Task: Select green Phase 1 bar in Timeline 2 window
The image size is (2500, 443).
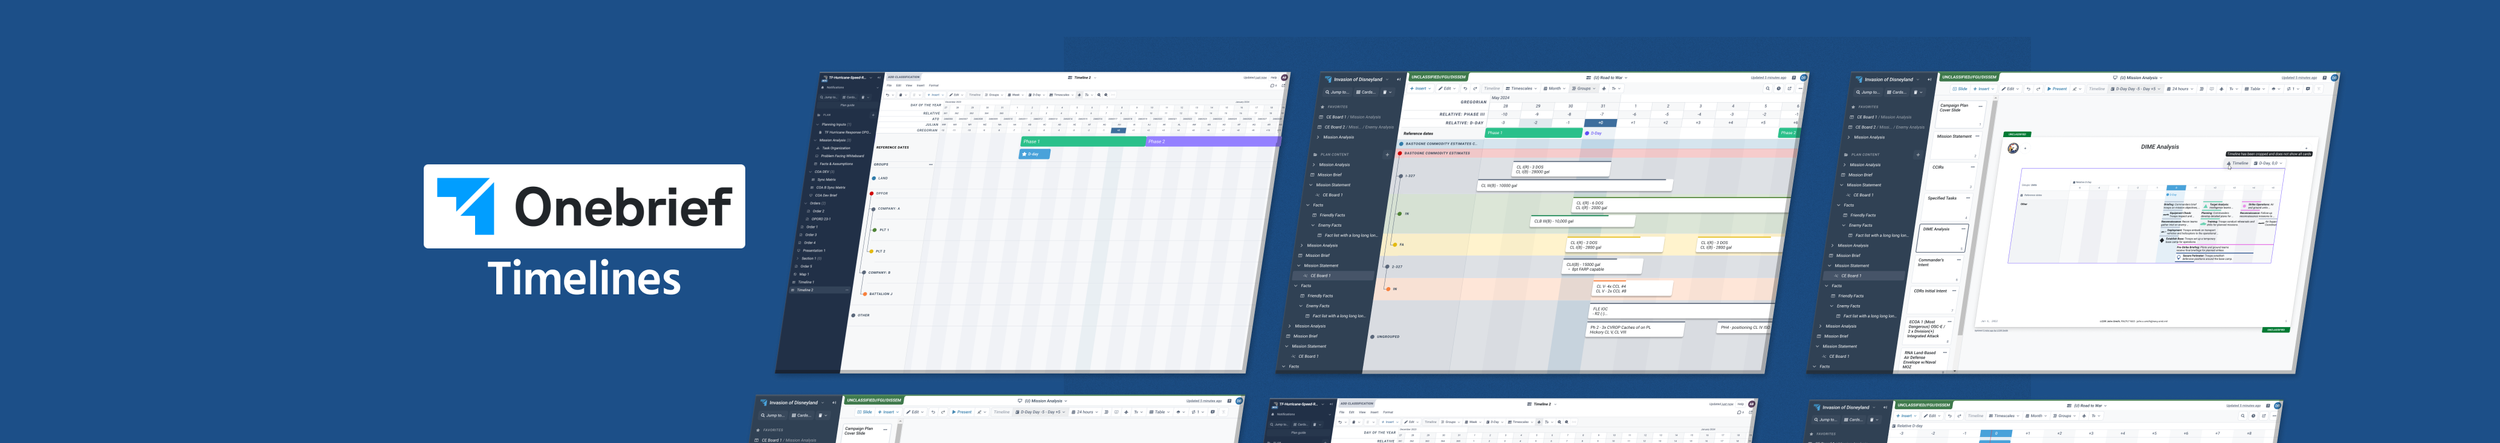Action: click(1083, 141)
